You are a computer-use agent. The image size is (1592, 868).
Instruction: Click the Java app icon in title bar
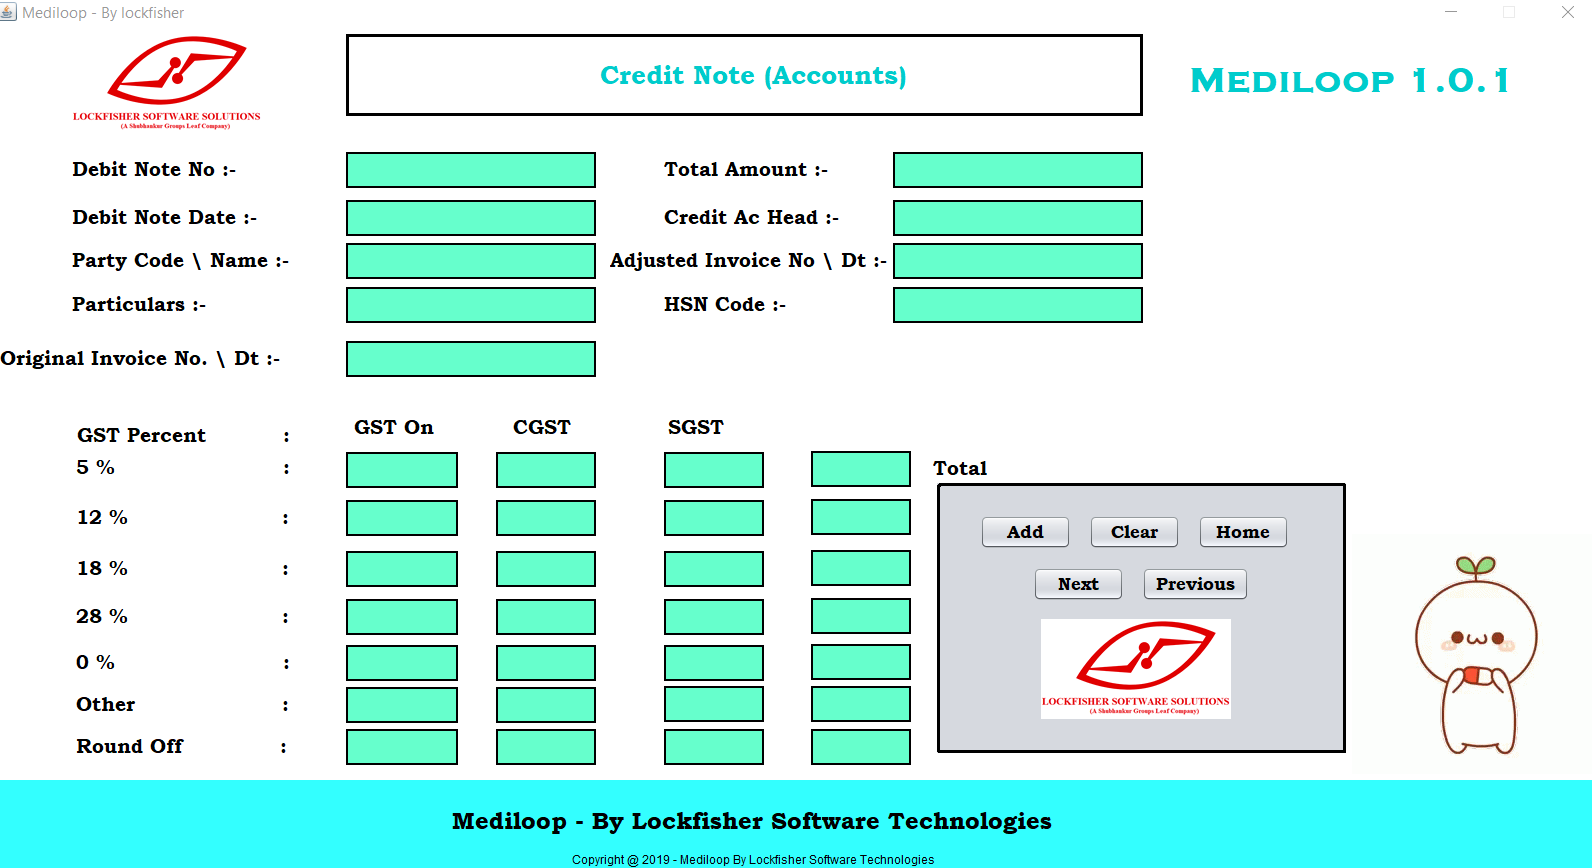[x=9, y=12]
